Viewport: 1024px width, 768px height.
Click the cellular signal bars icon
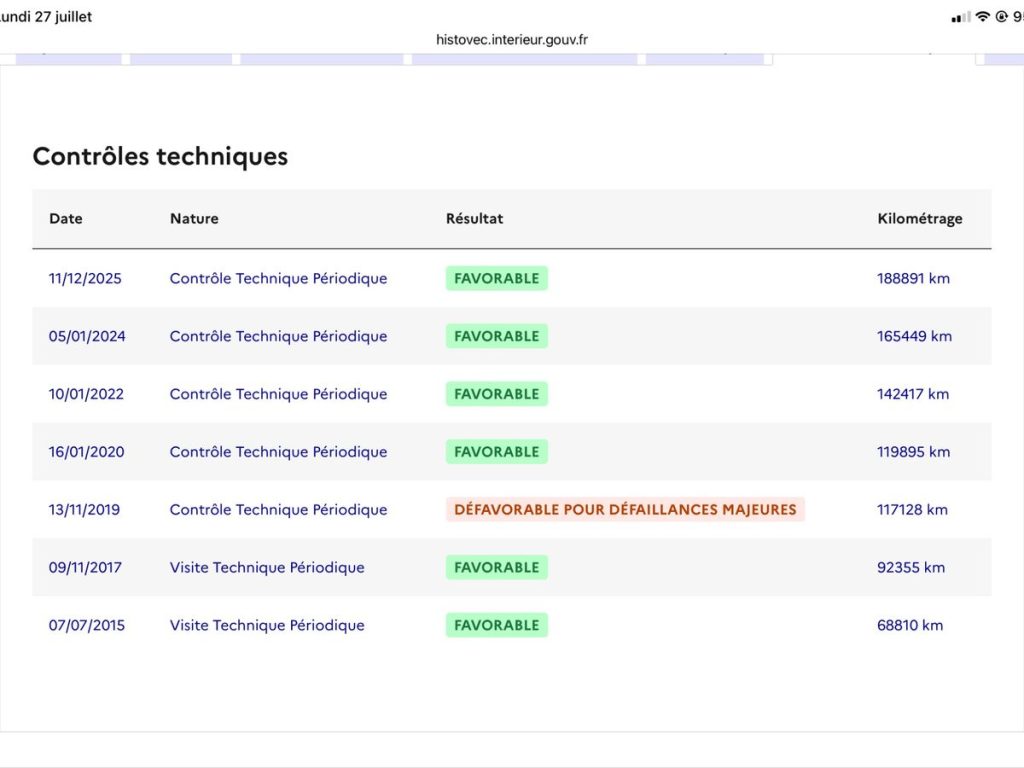pos(961,18)
